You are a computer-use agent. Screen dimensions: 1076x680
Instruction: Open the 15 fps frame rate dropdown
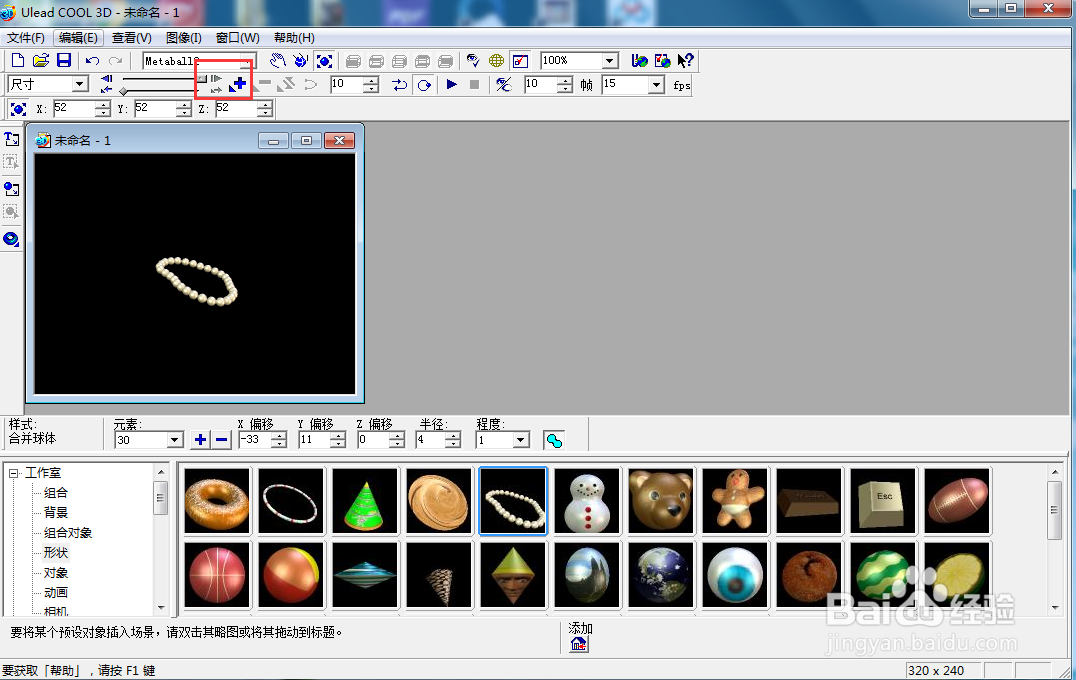pyautogui.click(x=657, y=85)
